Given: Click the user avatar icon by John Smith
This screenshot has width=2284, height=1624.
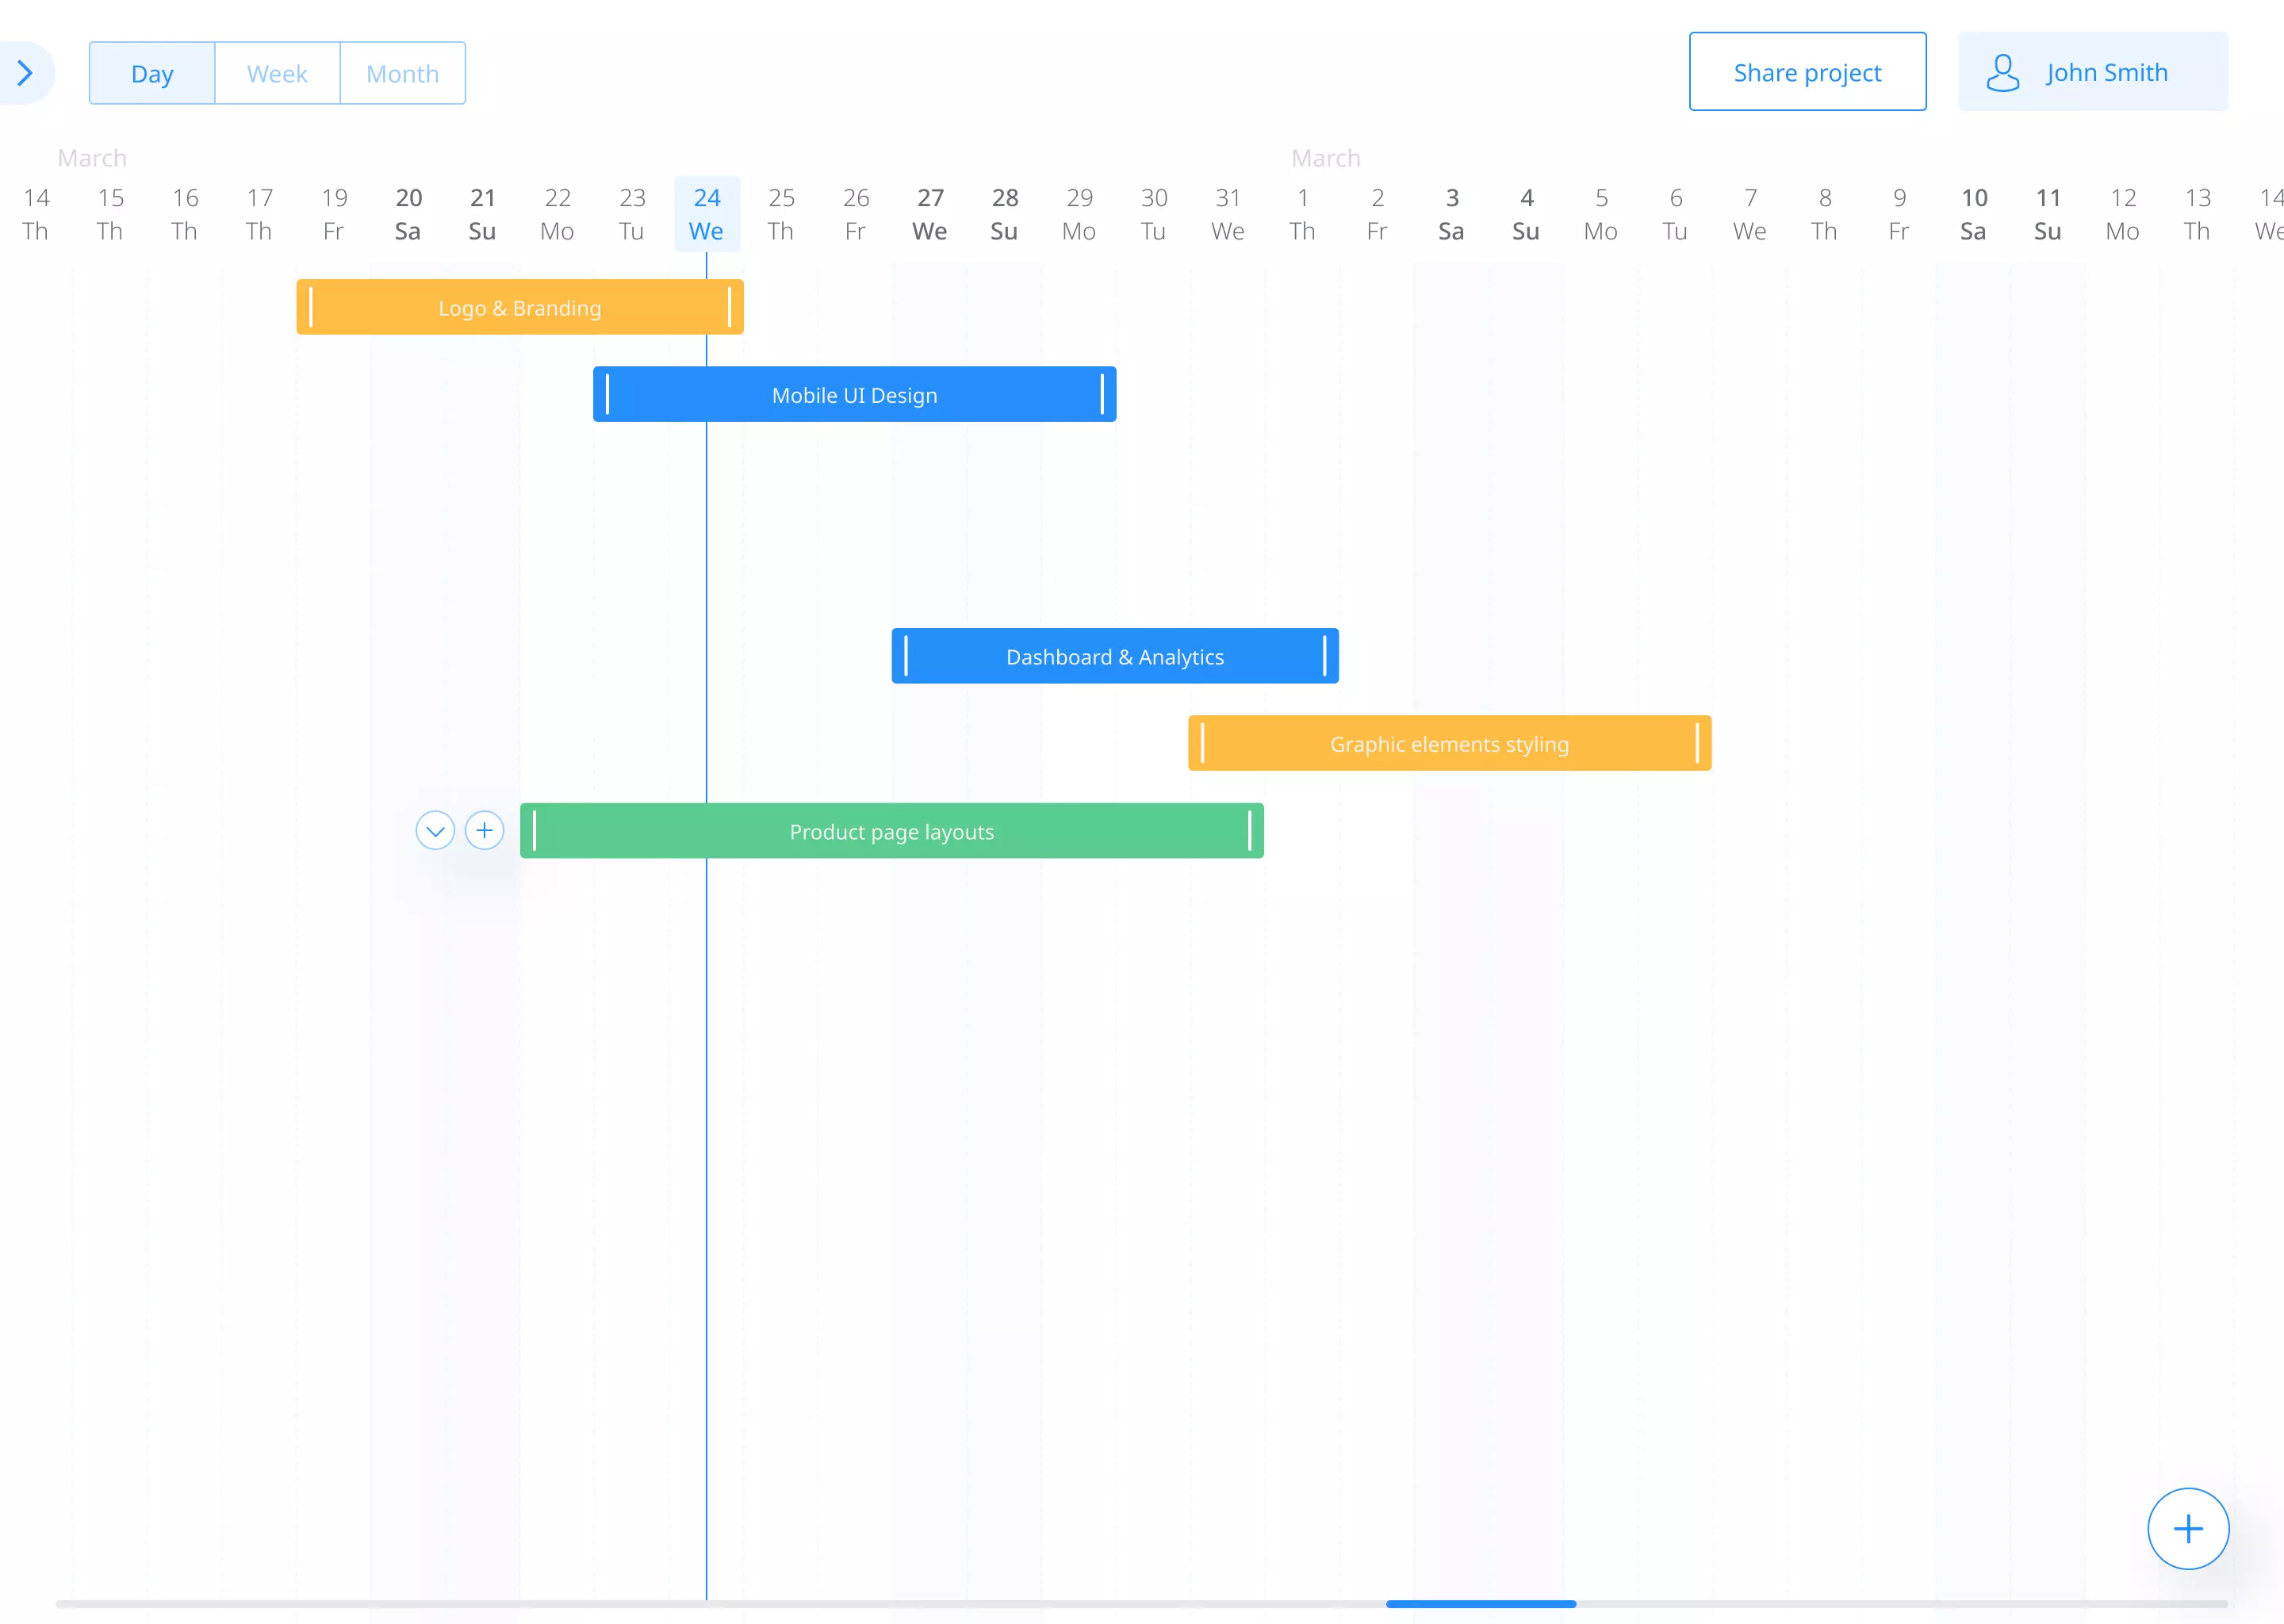Looking at the screenshot, I should [2002, 73].
